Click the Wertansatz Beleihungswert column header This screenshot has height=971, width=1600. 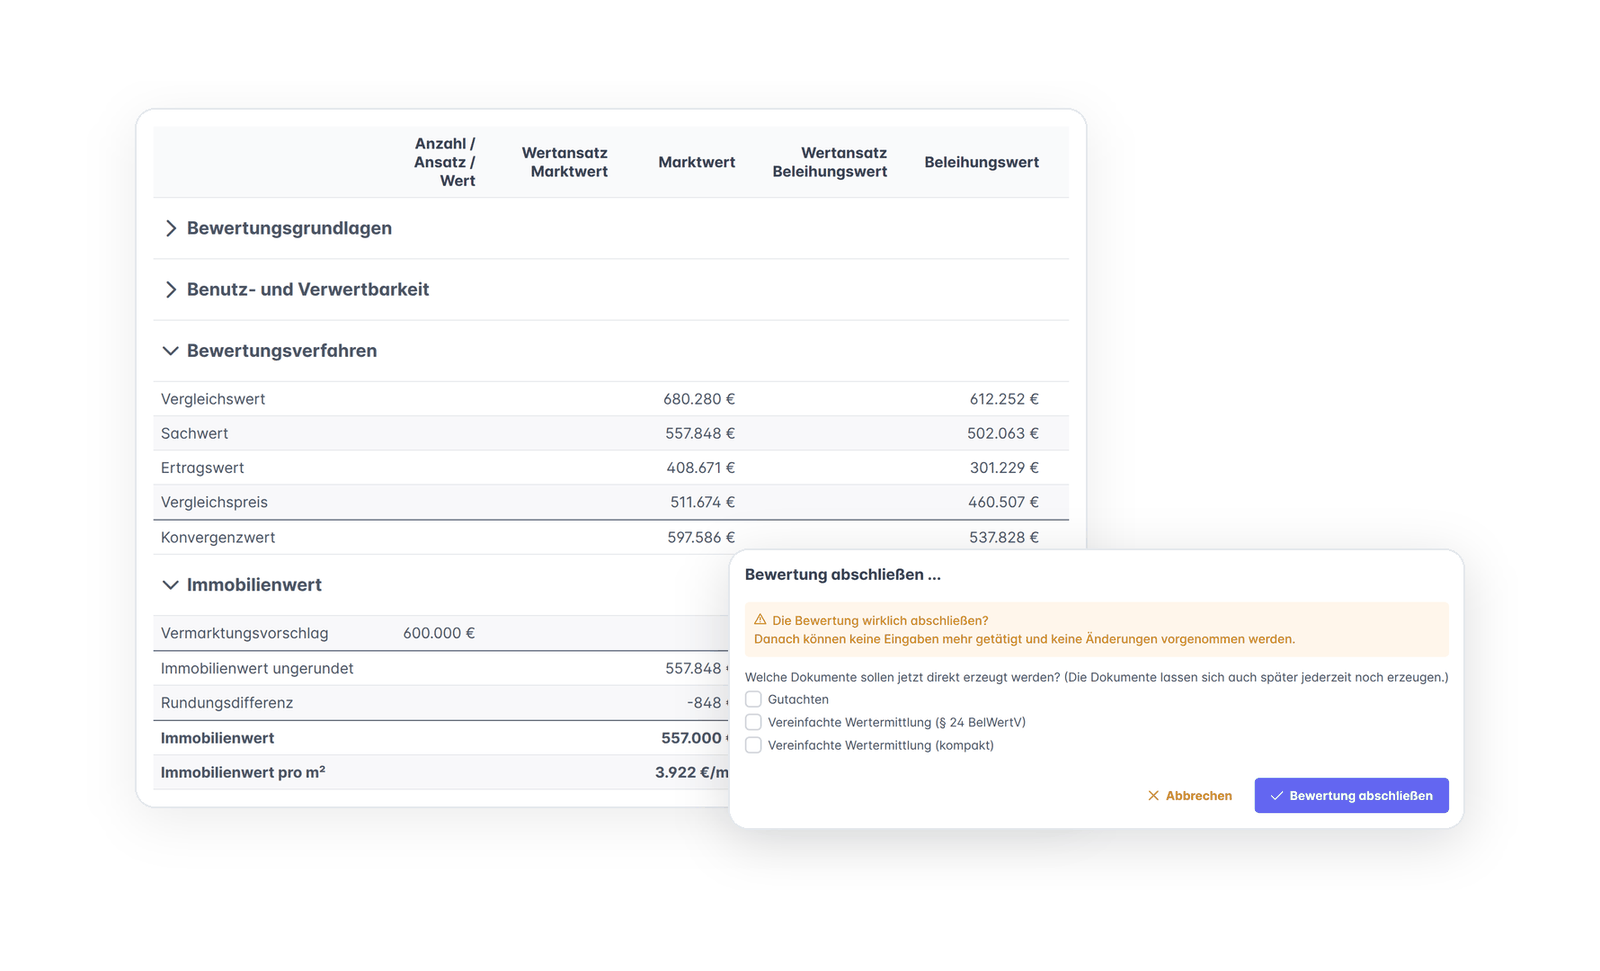tap(830, 162)
